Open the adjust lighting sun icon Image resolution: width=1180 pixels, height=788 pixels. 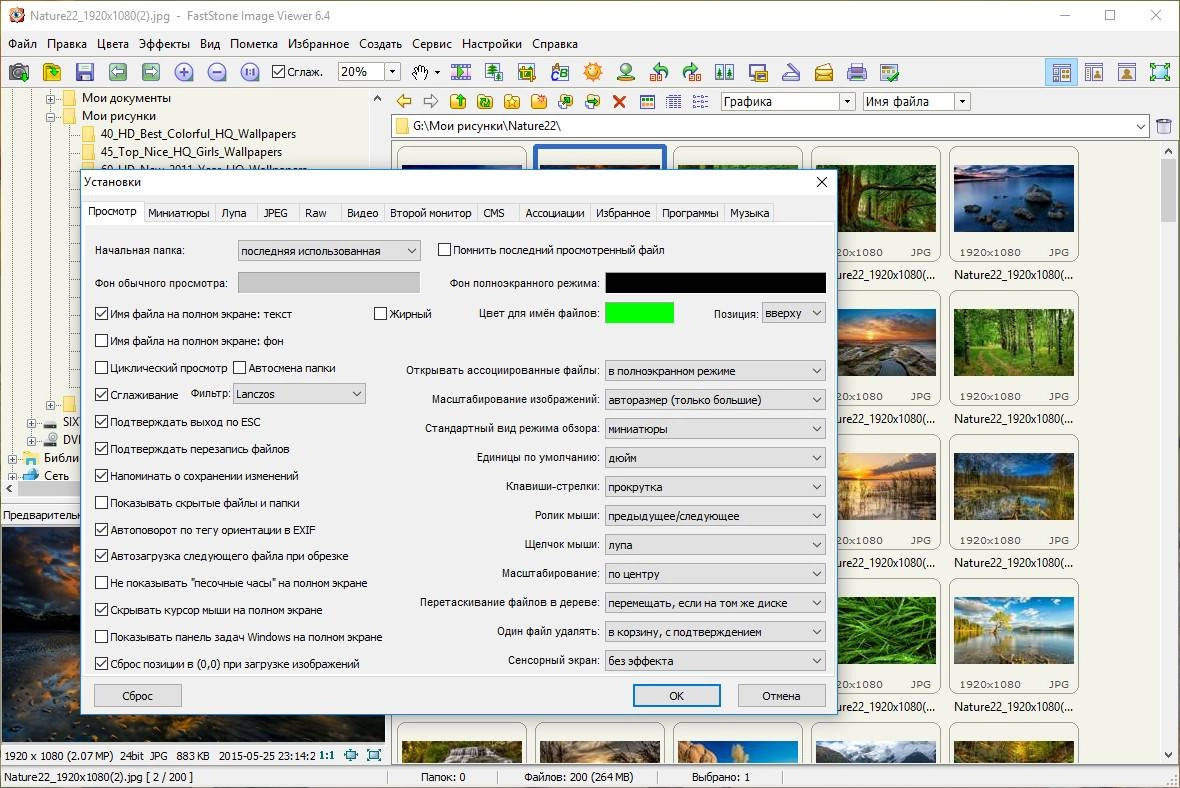point(593,72)
